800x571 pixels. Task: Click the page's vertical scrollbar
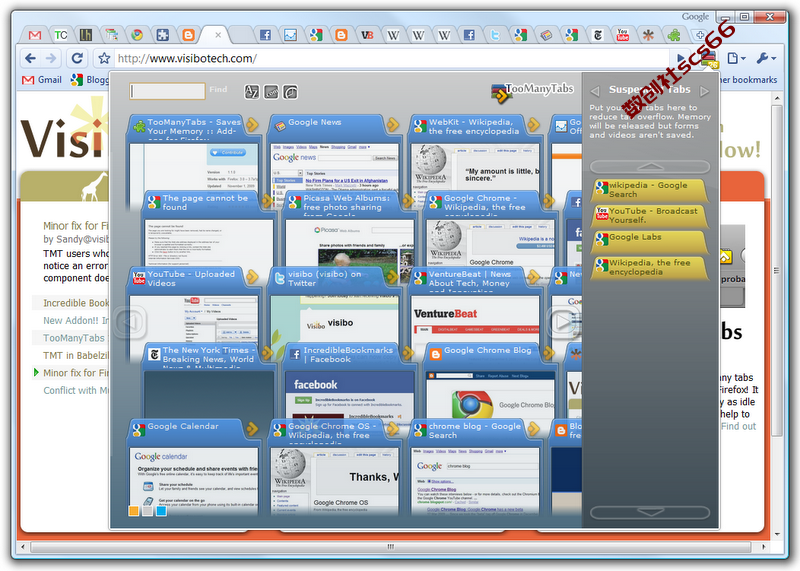[777, 269]
